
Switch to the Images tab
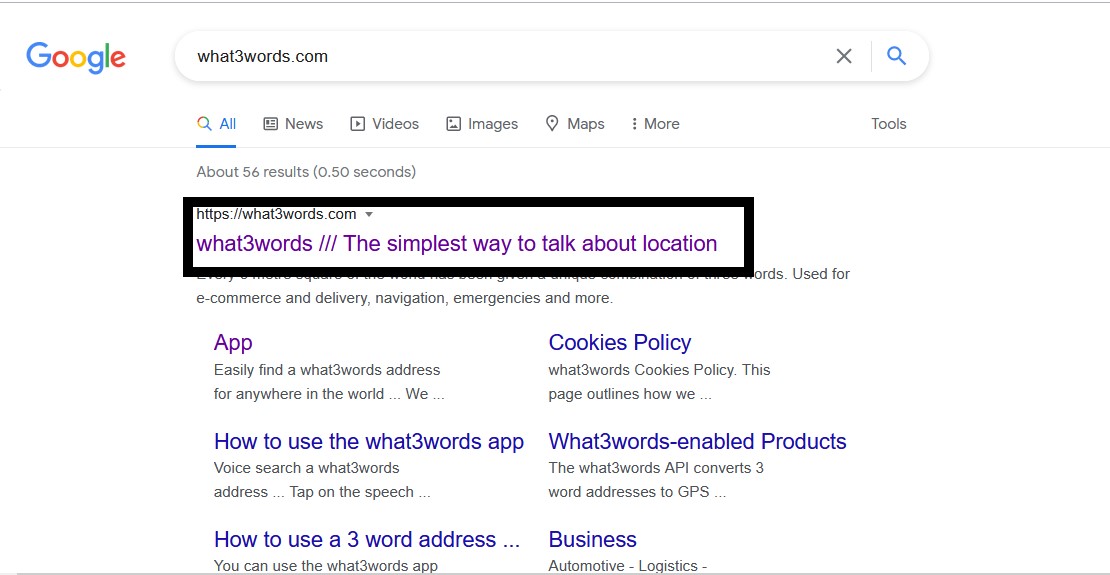pos(482,124)
